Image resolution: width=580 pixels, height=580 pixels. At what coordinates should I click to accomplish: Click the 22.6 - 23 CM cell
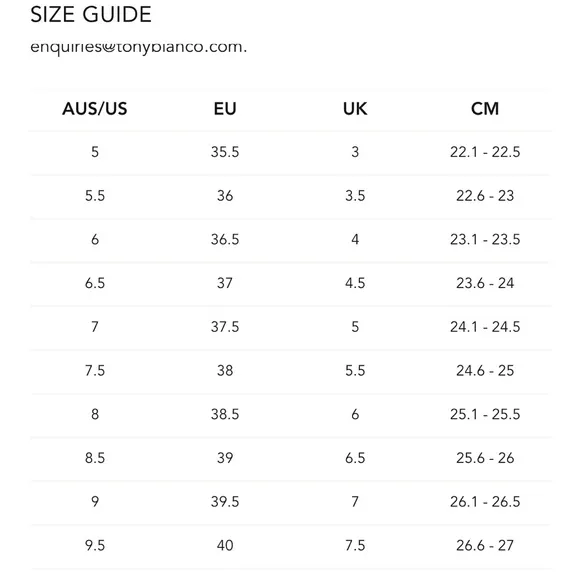click(485, 196)
